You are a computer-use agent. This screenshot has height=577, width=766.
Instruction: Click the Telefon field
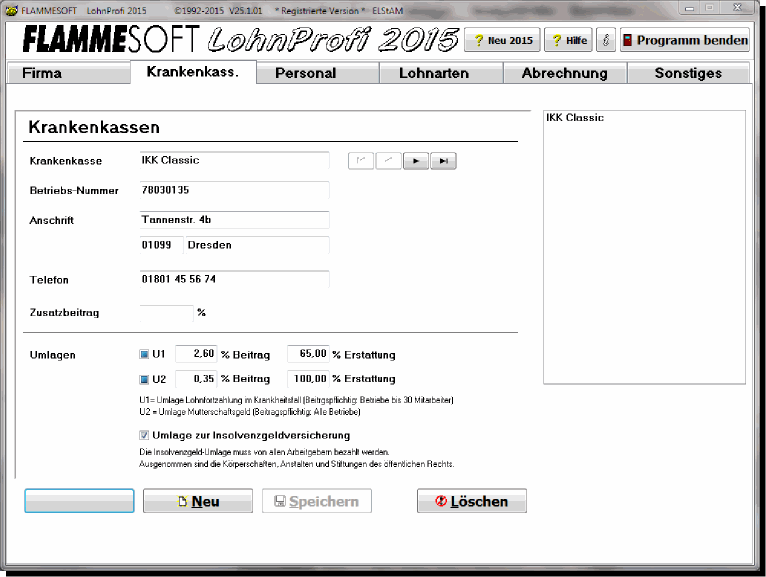point(234,279)
